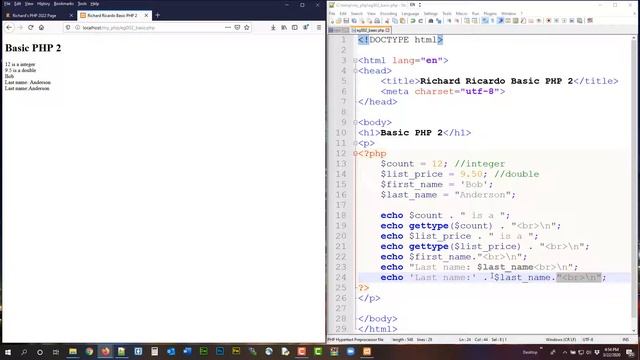The height and width of the screenshot is (360, 640).
Task: Click Notepad++ Cut icon
Action: 387,20
